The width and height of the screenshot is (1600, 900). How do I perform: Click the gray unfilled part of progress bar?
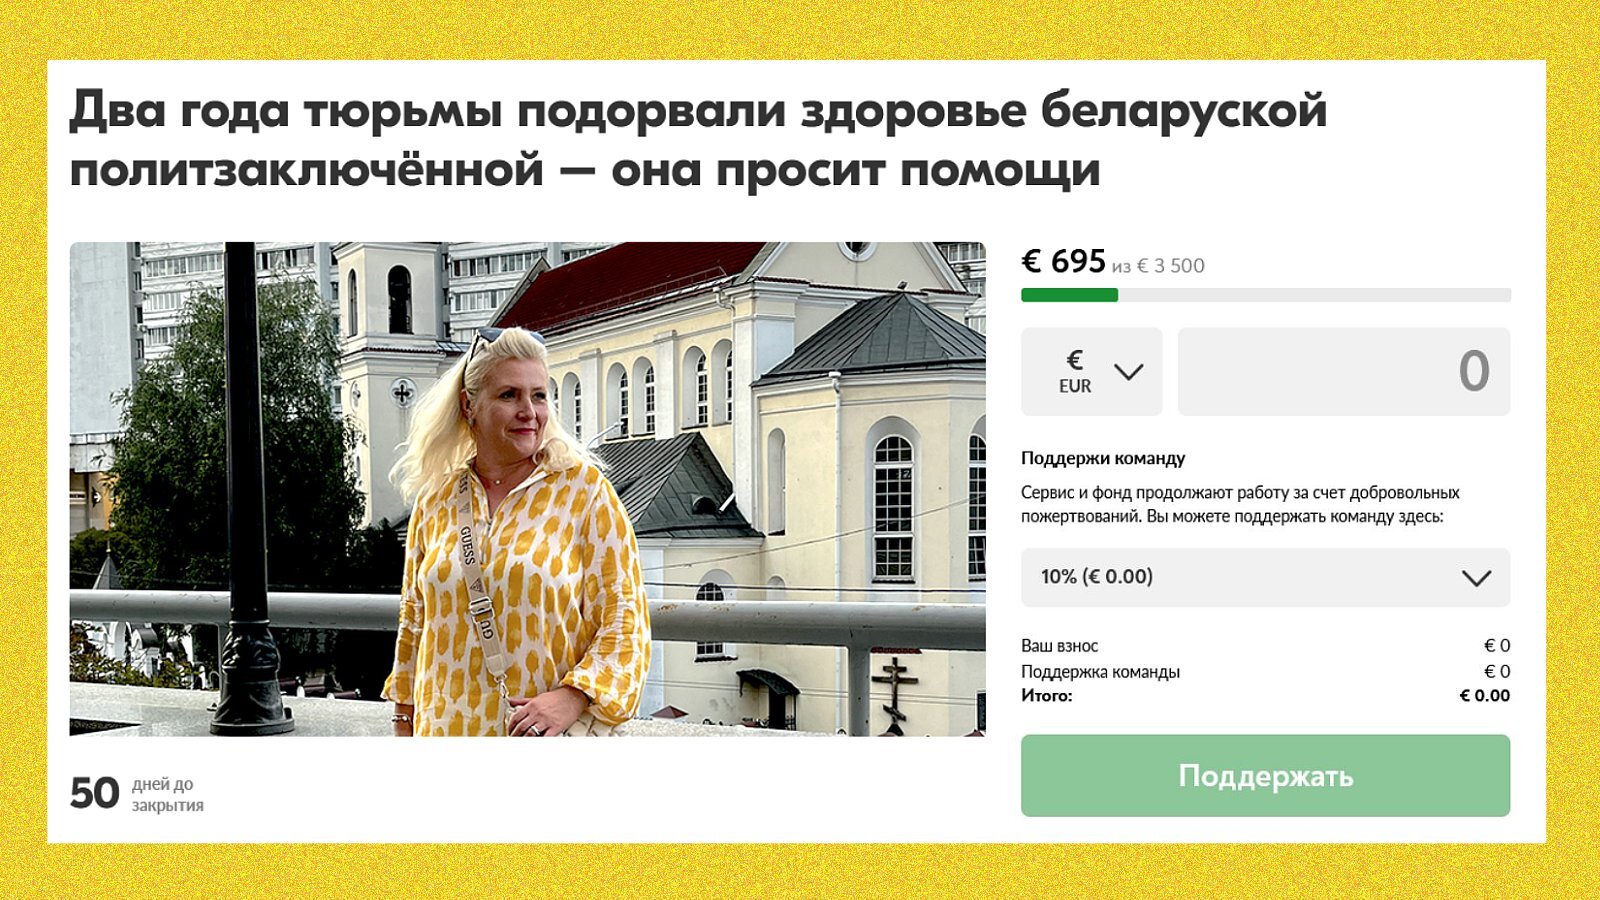tap(1314, 295)
